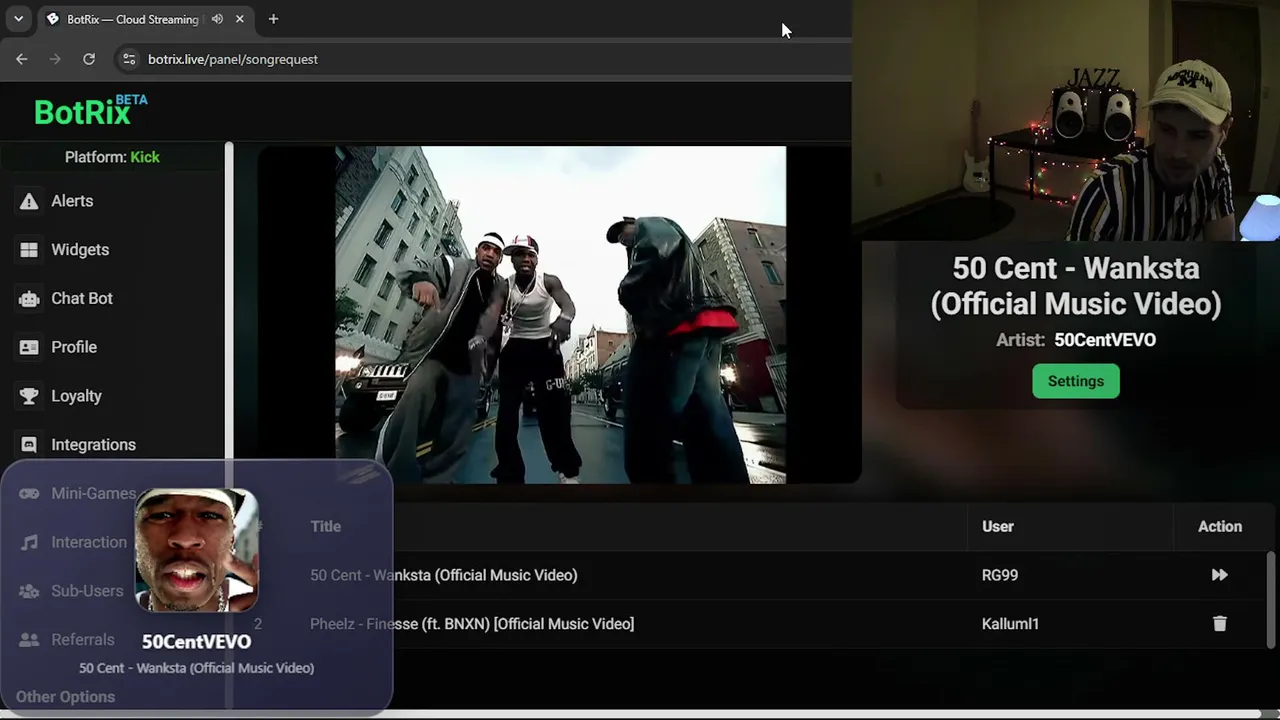Click the Action column header
Screen dimensions: 1280x720
pyautogui.click(x=1220, y=526)
